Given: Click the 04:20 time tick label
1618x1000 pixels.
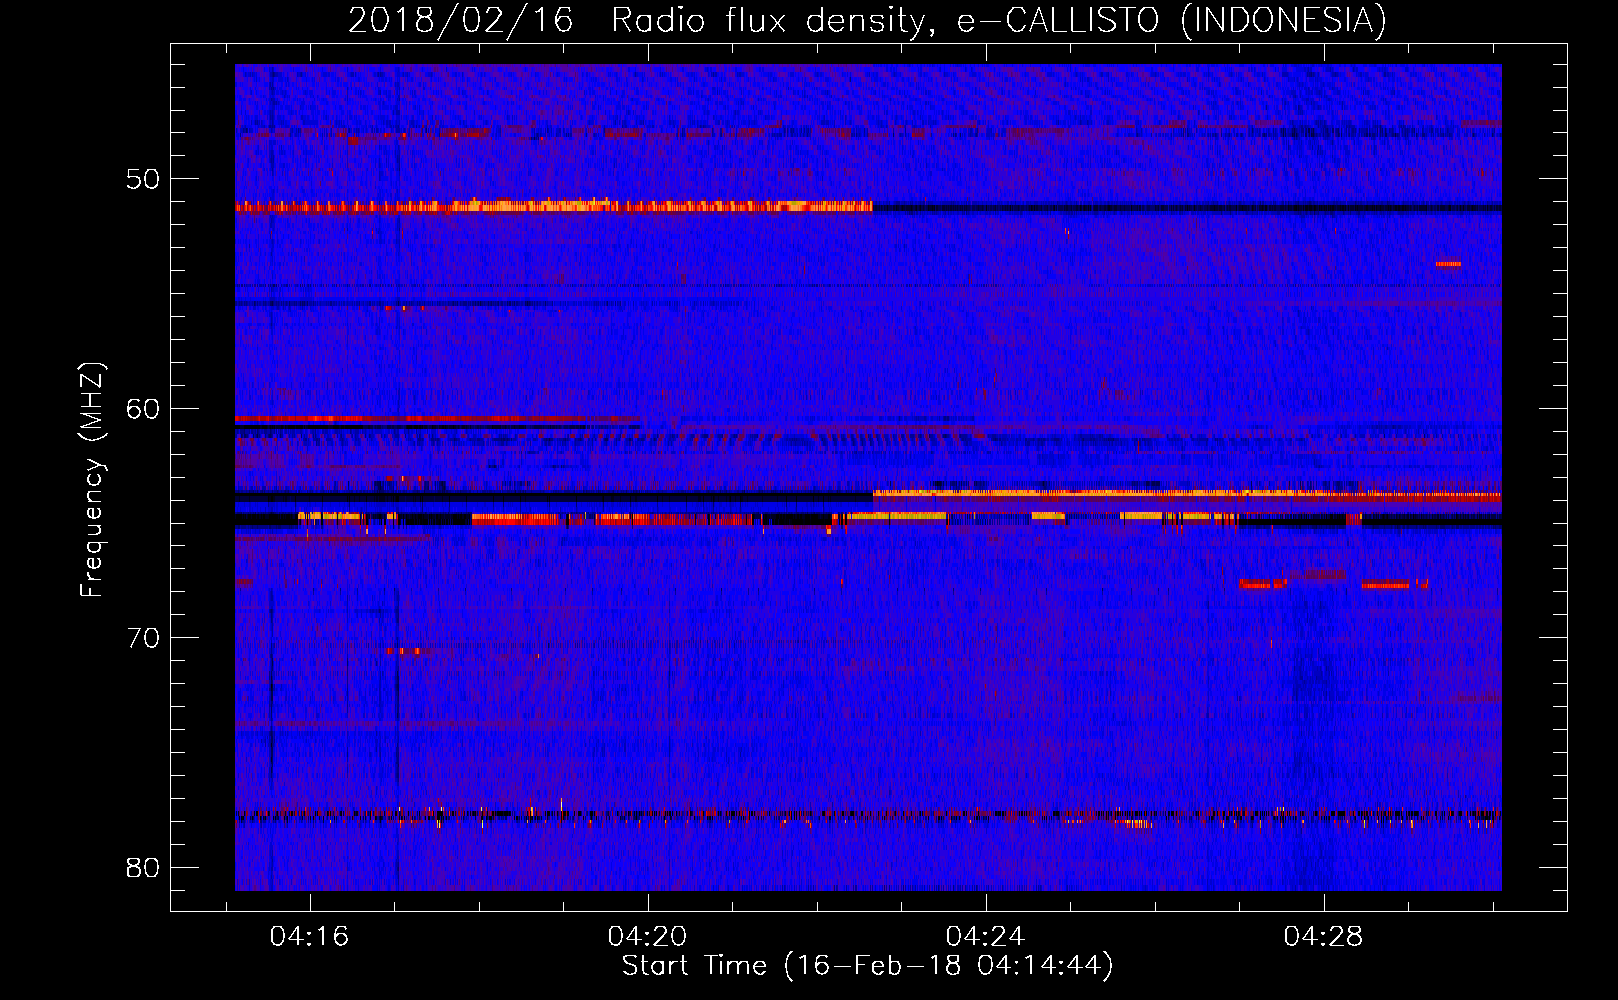Looking at the screenshot, I should point(647,936).
